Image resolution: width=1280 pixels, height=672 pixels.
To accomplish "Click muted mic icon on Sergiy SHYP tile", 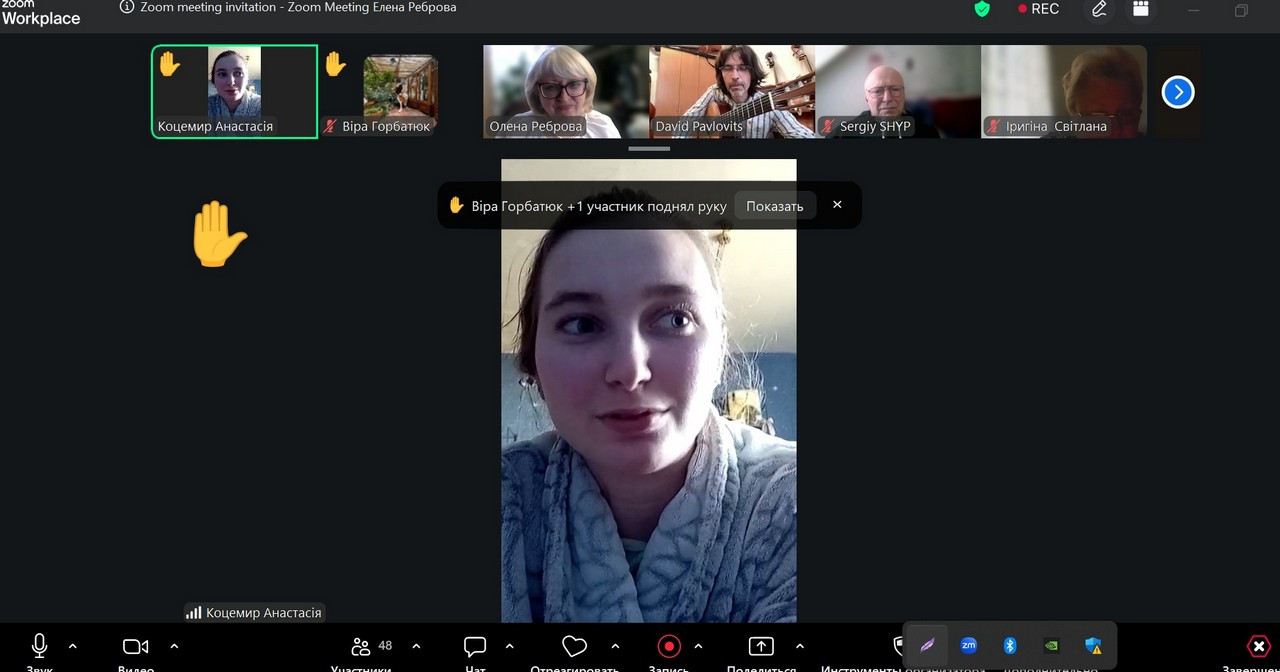I will 828,127.
